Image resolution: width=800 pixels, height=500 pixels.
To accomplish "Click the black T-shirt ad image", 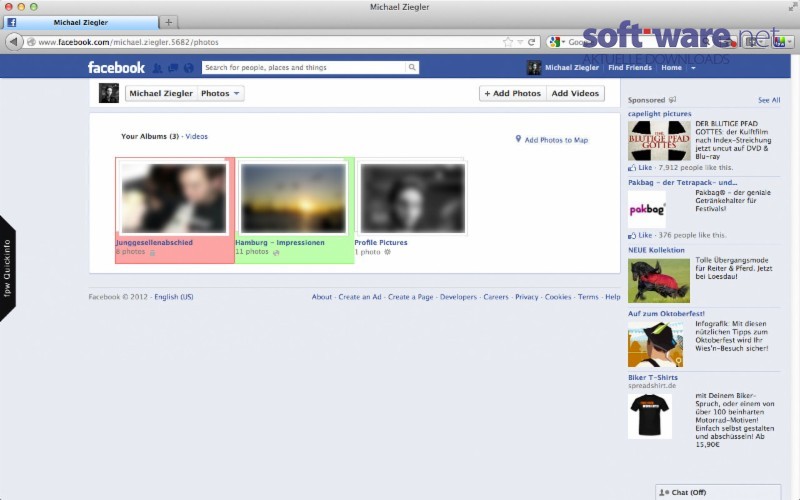I will click(650, 415).
